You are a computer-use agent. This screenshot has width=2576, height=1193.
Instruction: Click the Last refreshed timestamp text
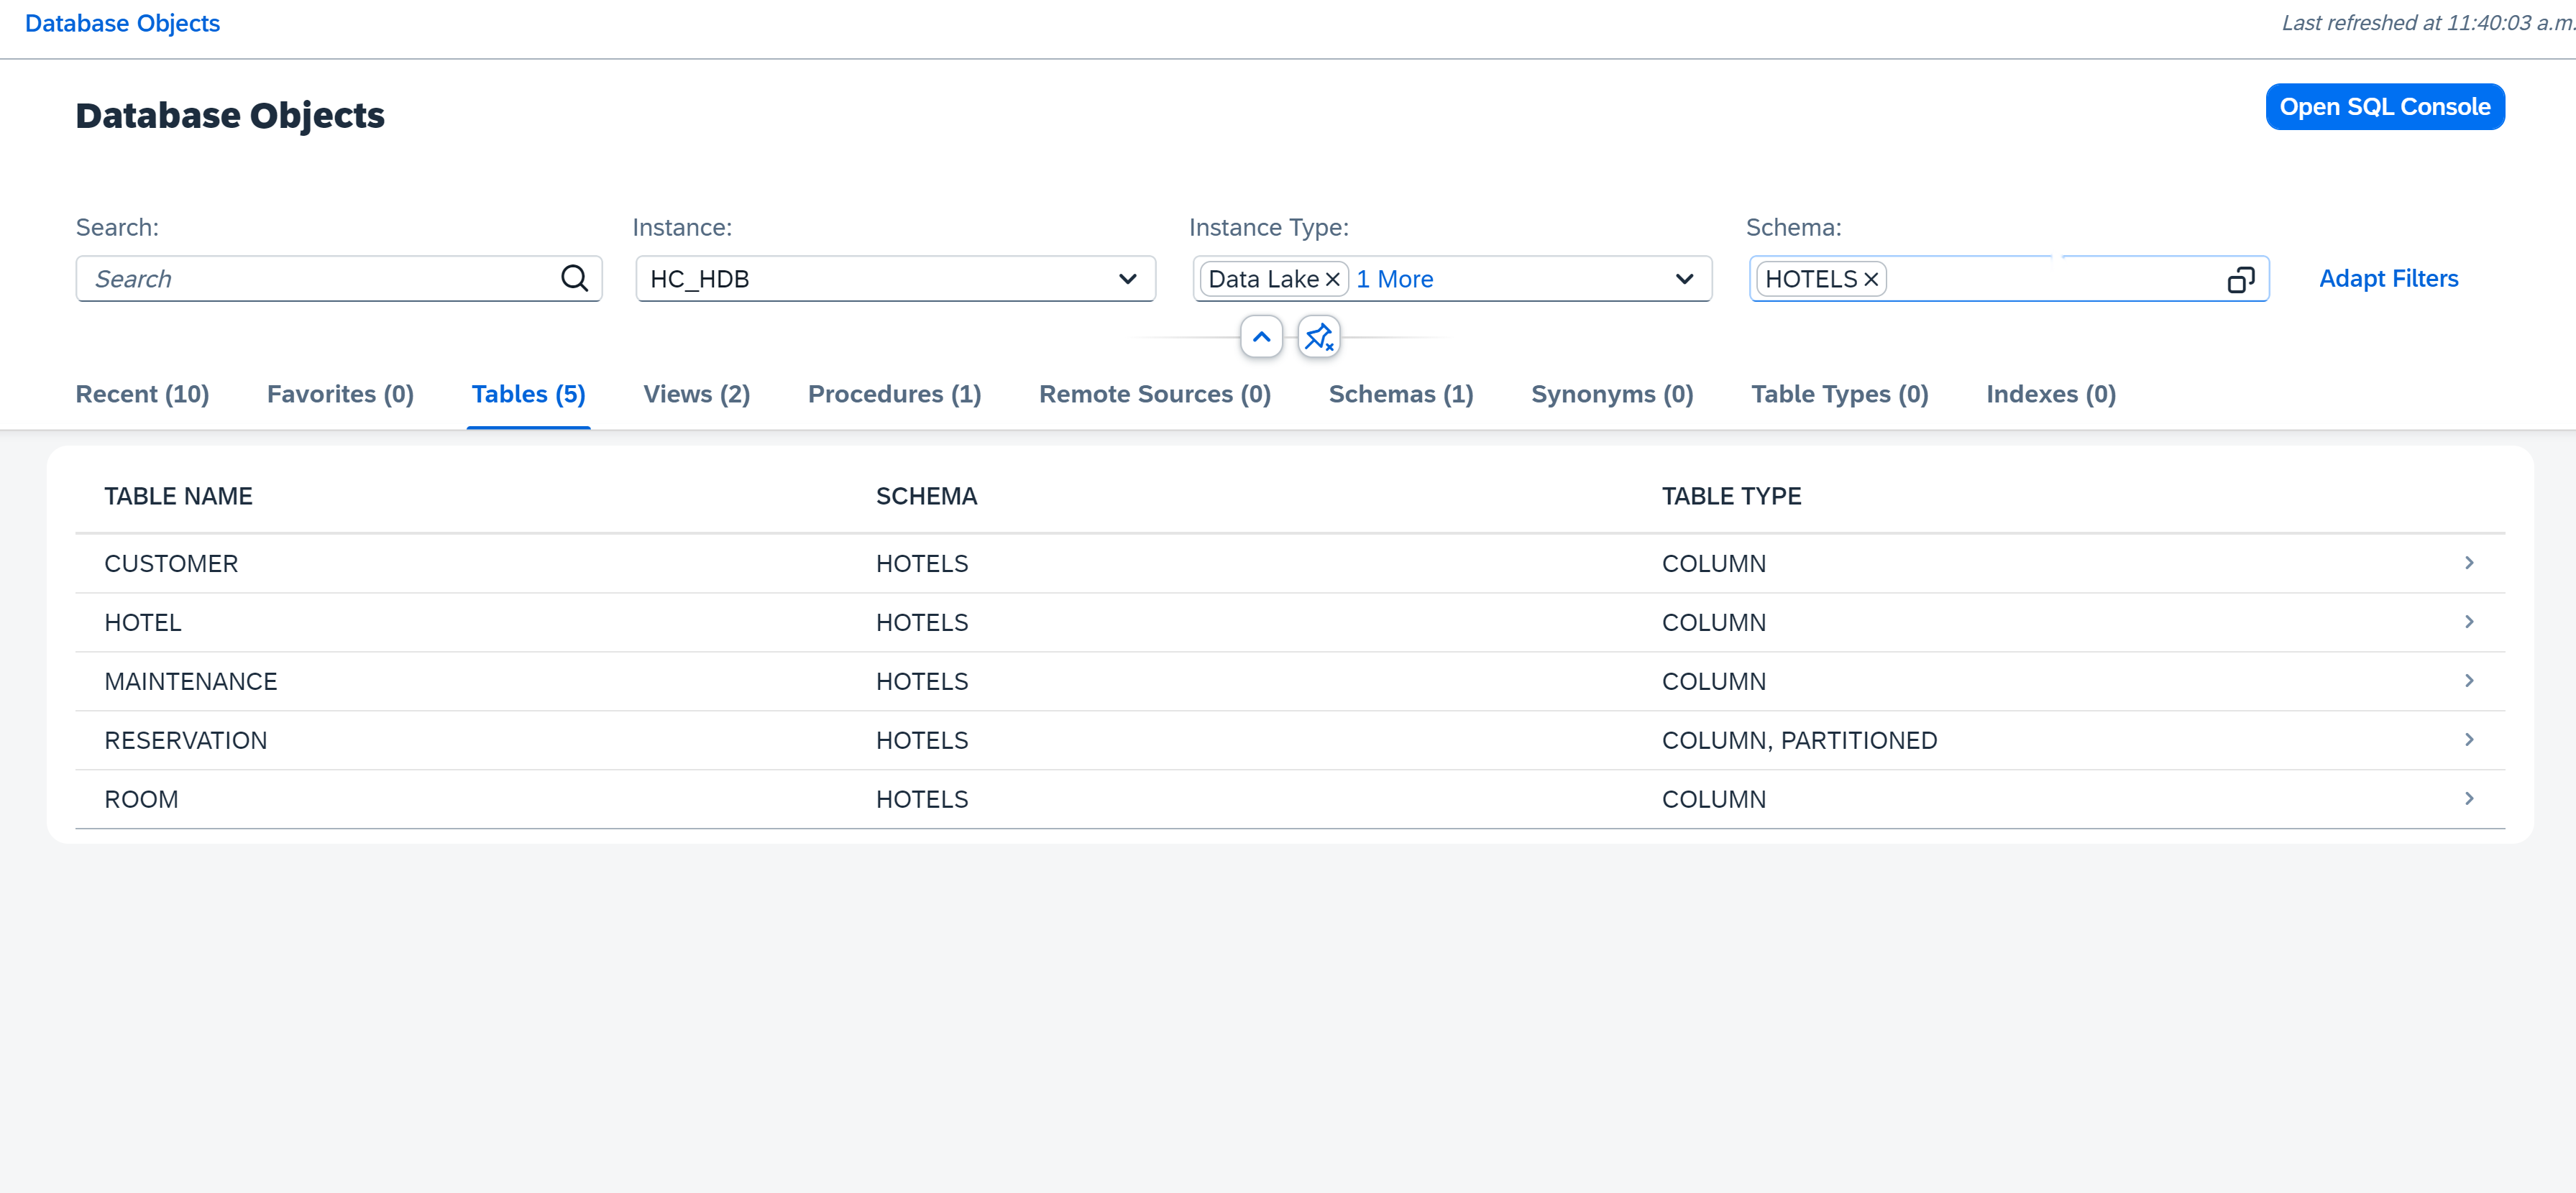pos(2428,23)
